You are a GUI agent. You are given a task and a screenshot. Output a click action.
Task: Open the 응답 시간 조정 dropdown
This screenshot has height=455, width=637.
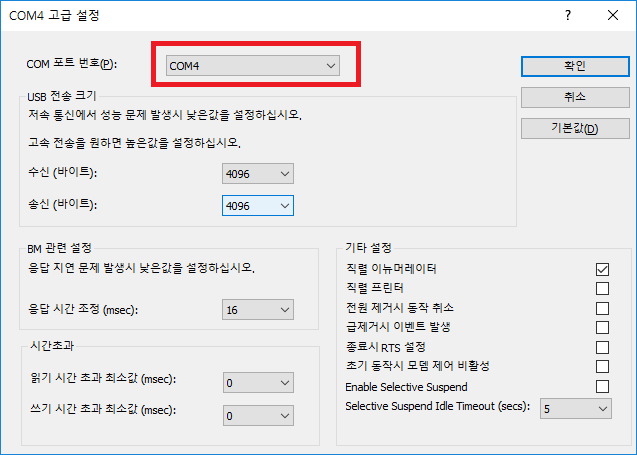[x=258, y=310]
